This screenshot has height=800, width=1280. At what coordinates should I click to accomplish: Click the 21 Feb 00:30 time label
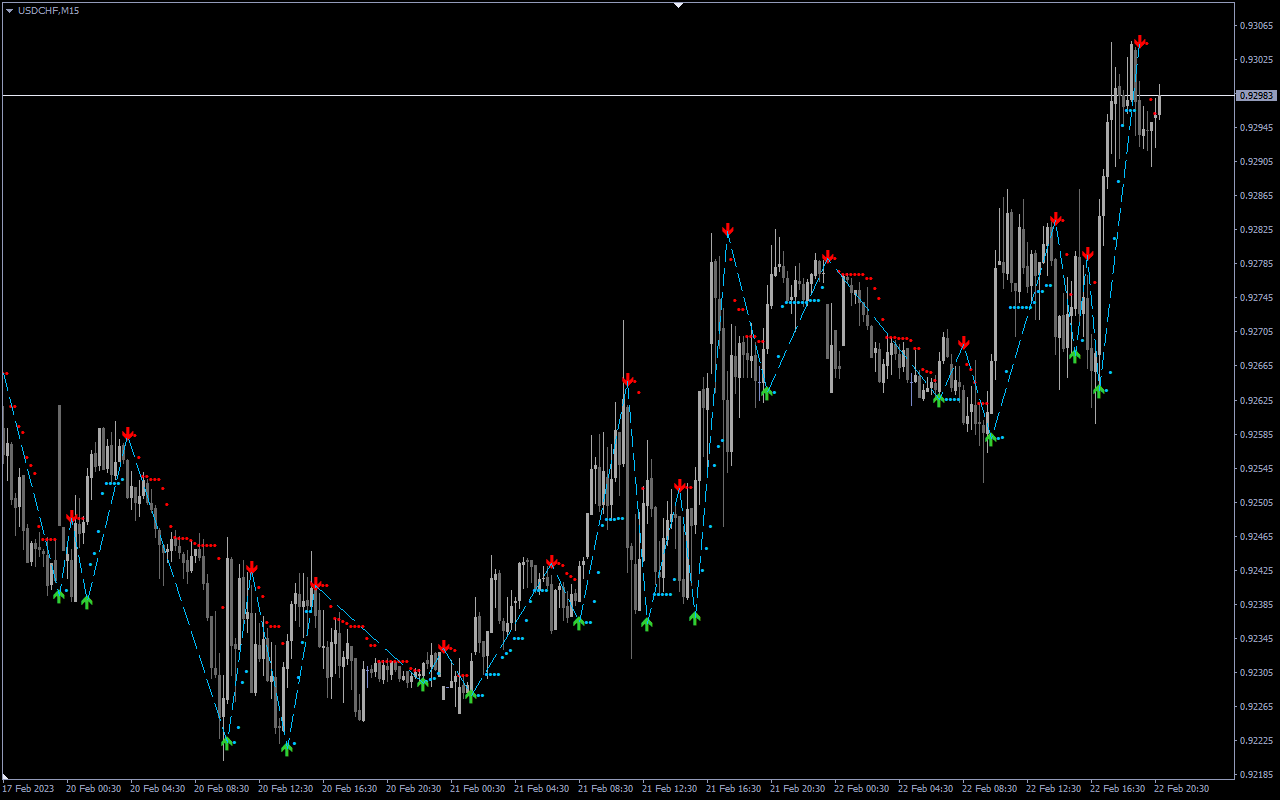(477, 789)
